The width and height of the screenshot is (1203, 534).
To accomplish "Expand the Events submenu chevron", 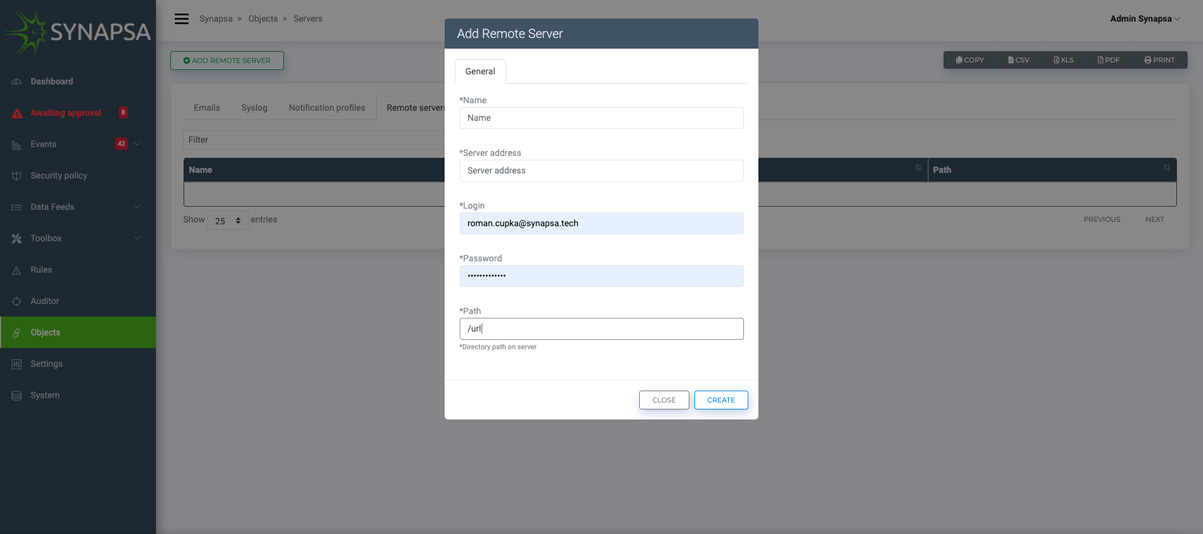I will click(137, 144).
